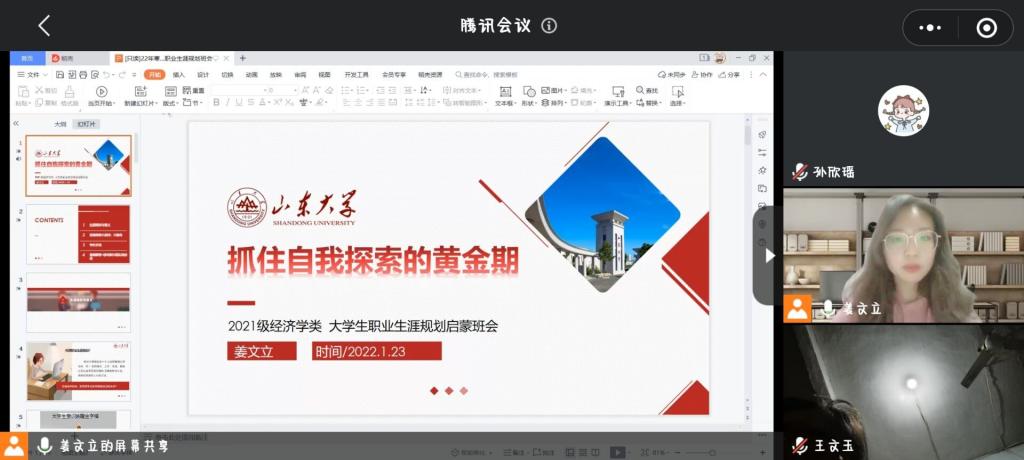The height and width of the screenshot is (460, 1024).
Task: Open the 开发工具 ribbon tab
Action: 357,74
